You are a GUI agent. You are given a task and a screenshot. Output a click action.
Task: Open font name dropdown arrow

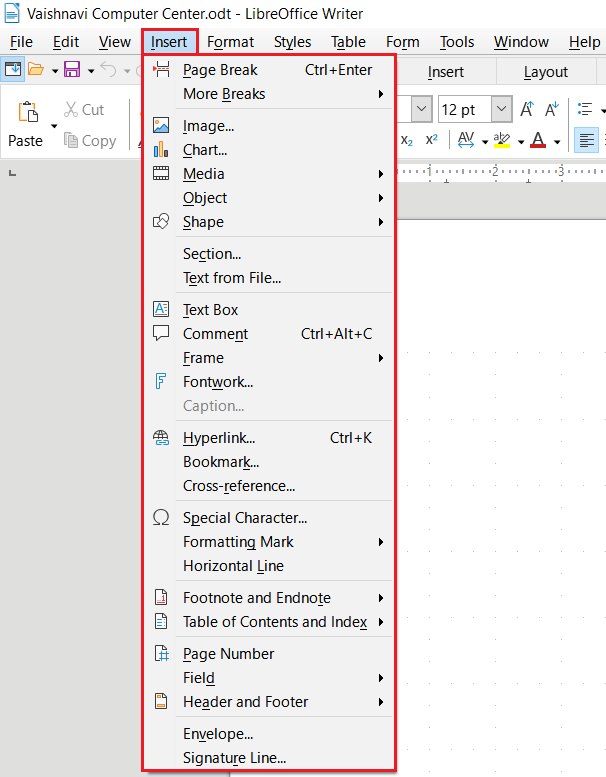tap(421, 109)
